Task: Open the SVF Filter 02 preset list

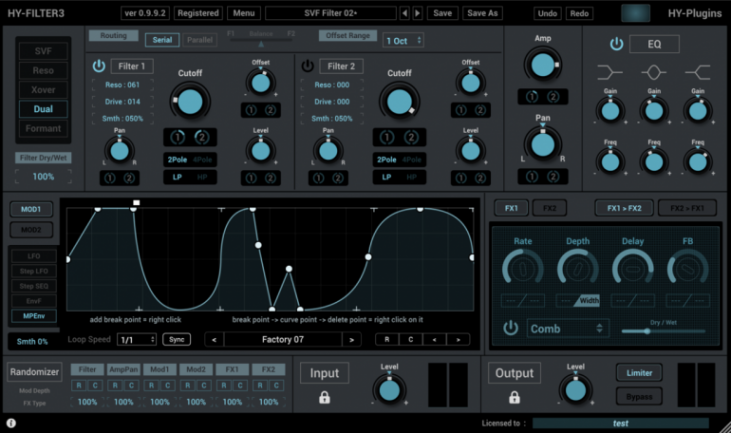Action: point(331,13)
